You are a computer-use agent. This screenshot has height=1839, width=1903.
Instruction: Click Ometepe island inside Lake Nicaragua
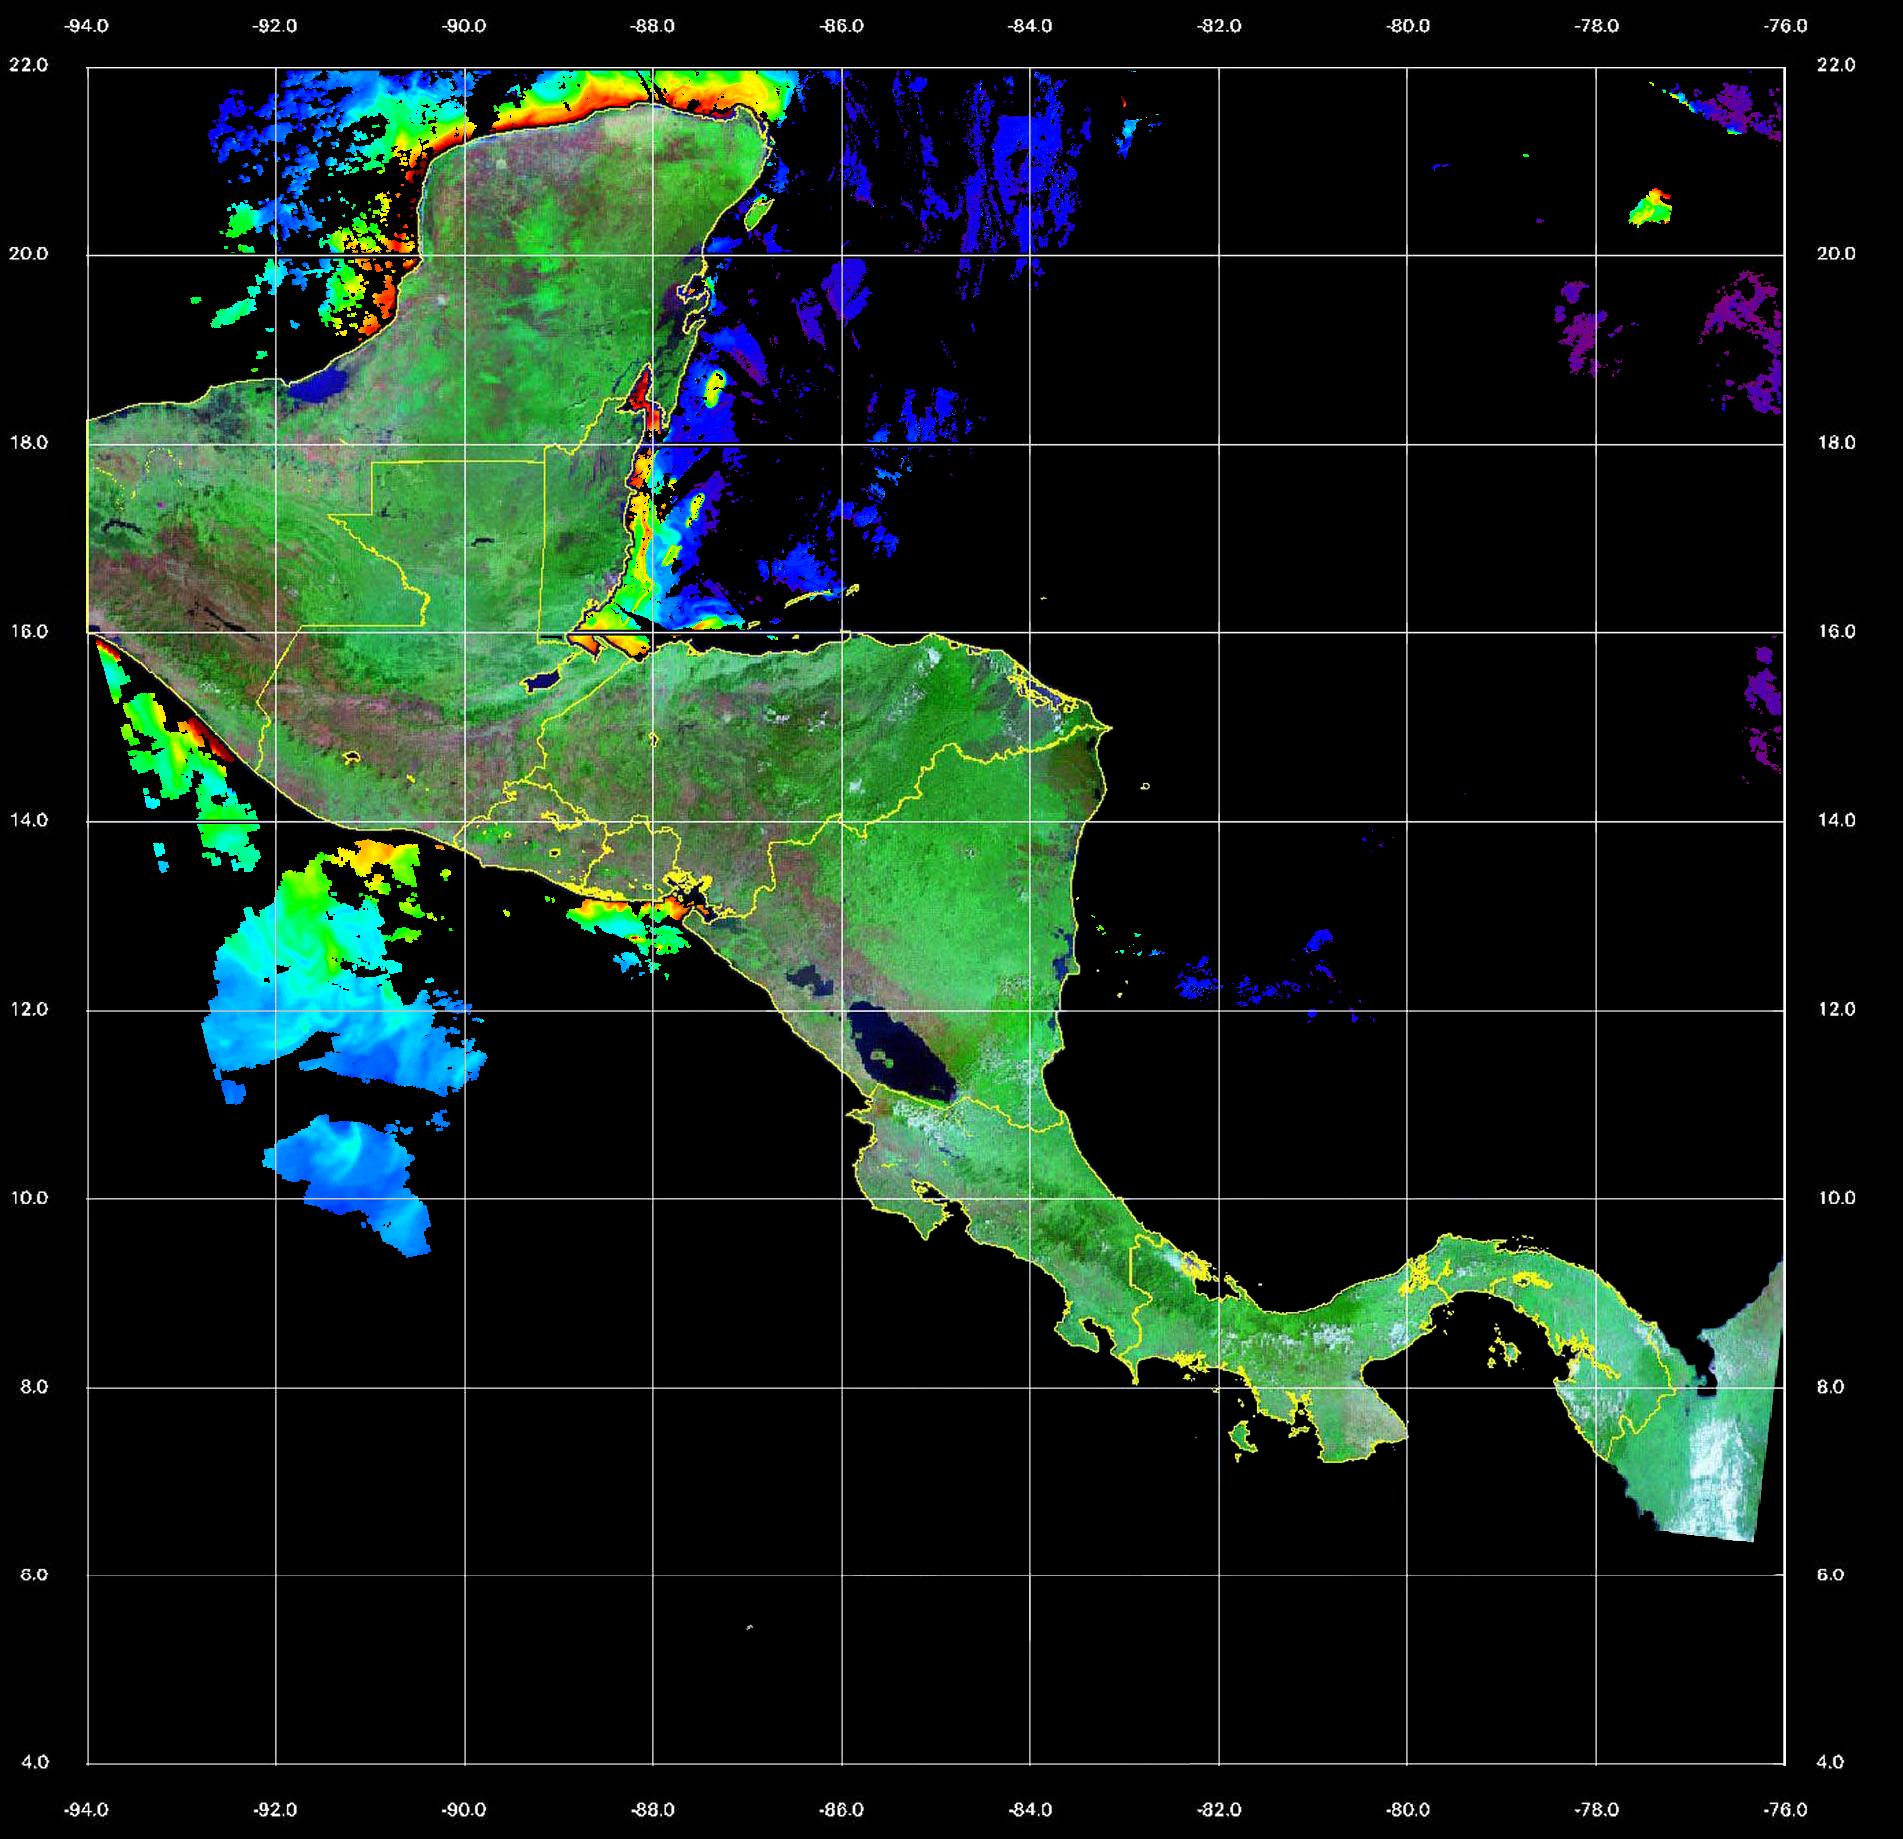882,1055
